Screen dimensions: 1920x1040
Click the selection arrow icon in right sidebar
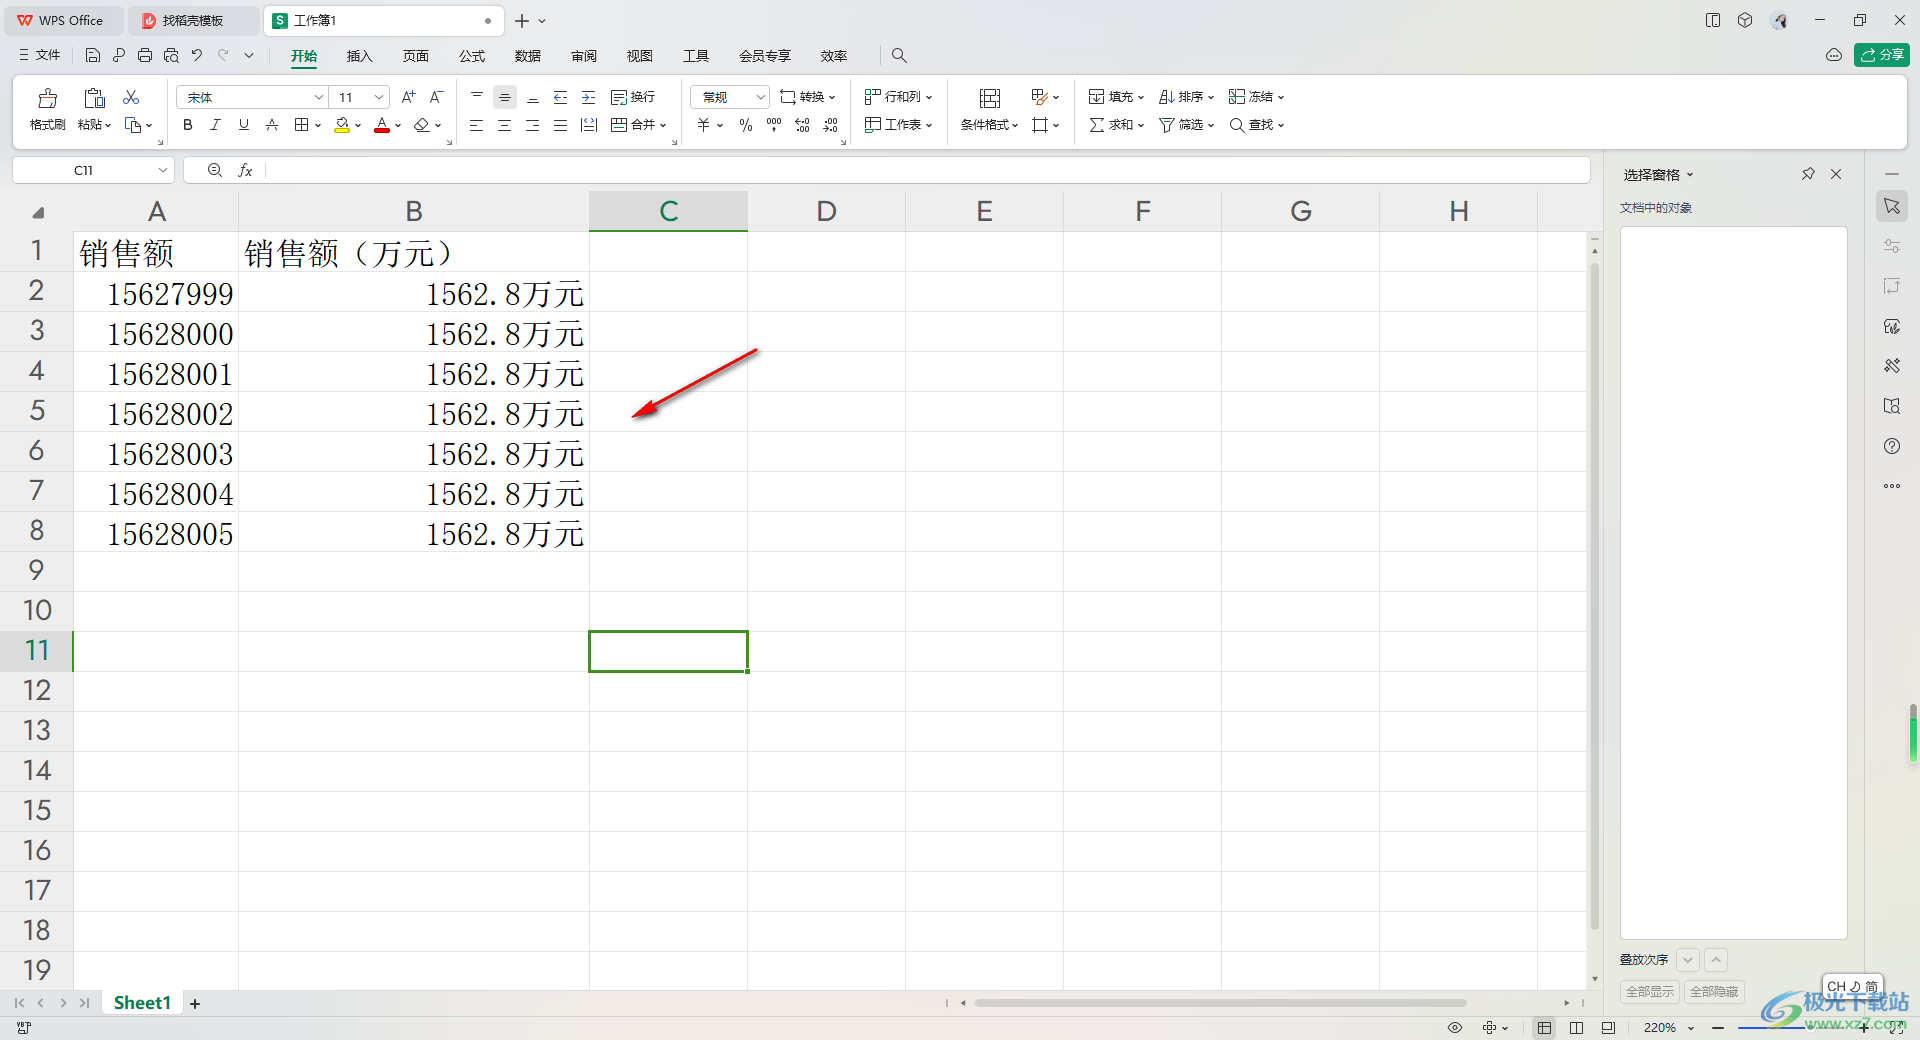tap(1892, 206)
